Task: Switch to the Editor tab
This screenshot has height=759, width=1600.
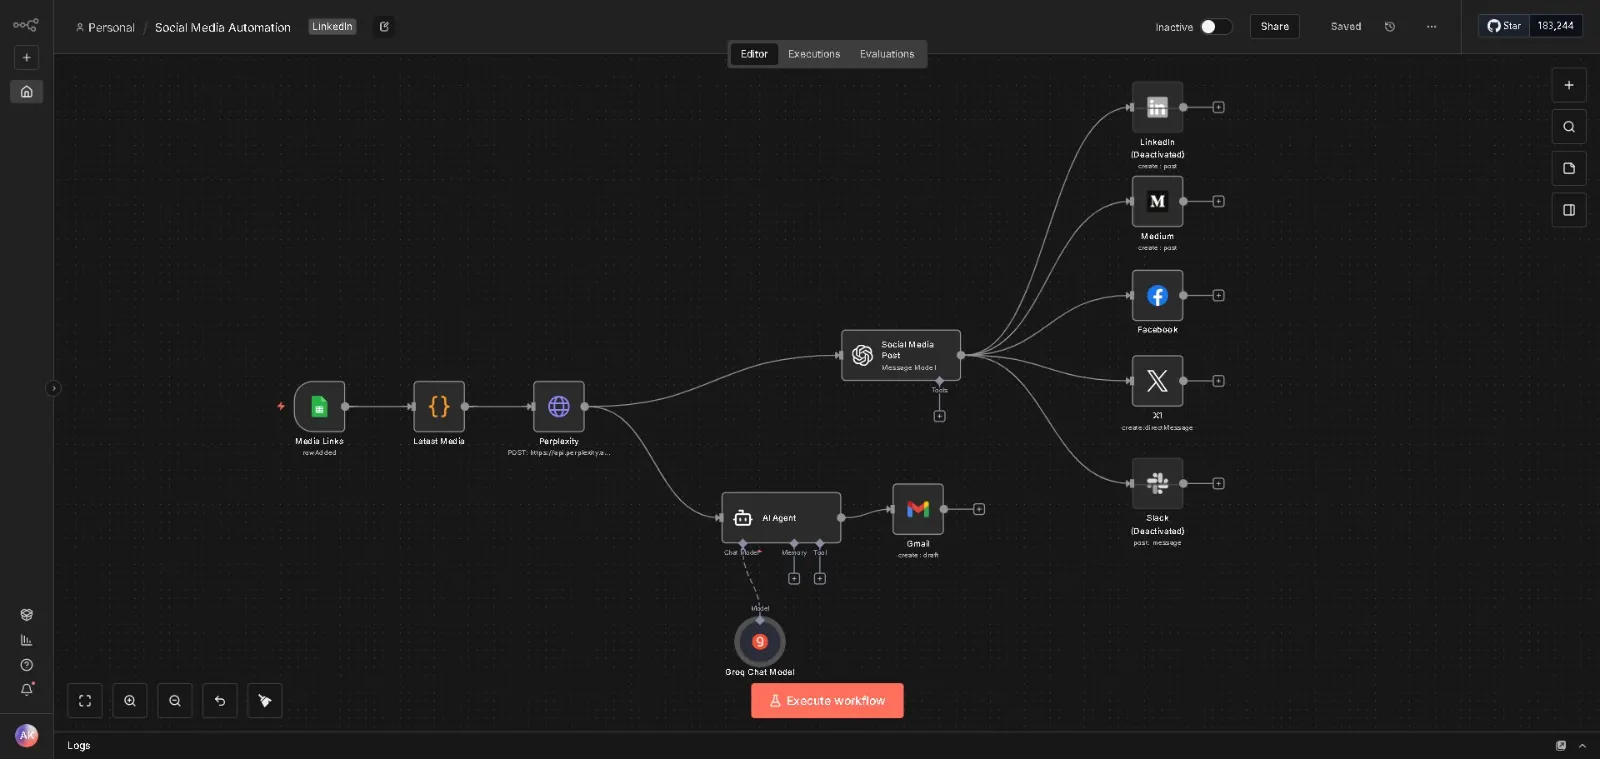Action: pos(754,54)
